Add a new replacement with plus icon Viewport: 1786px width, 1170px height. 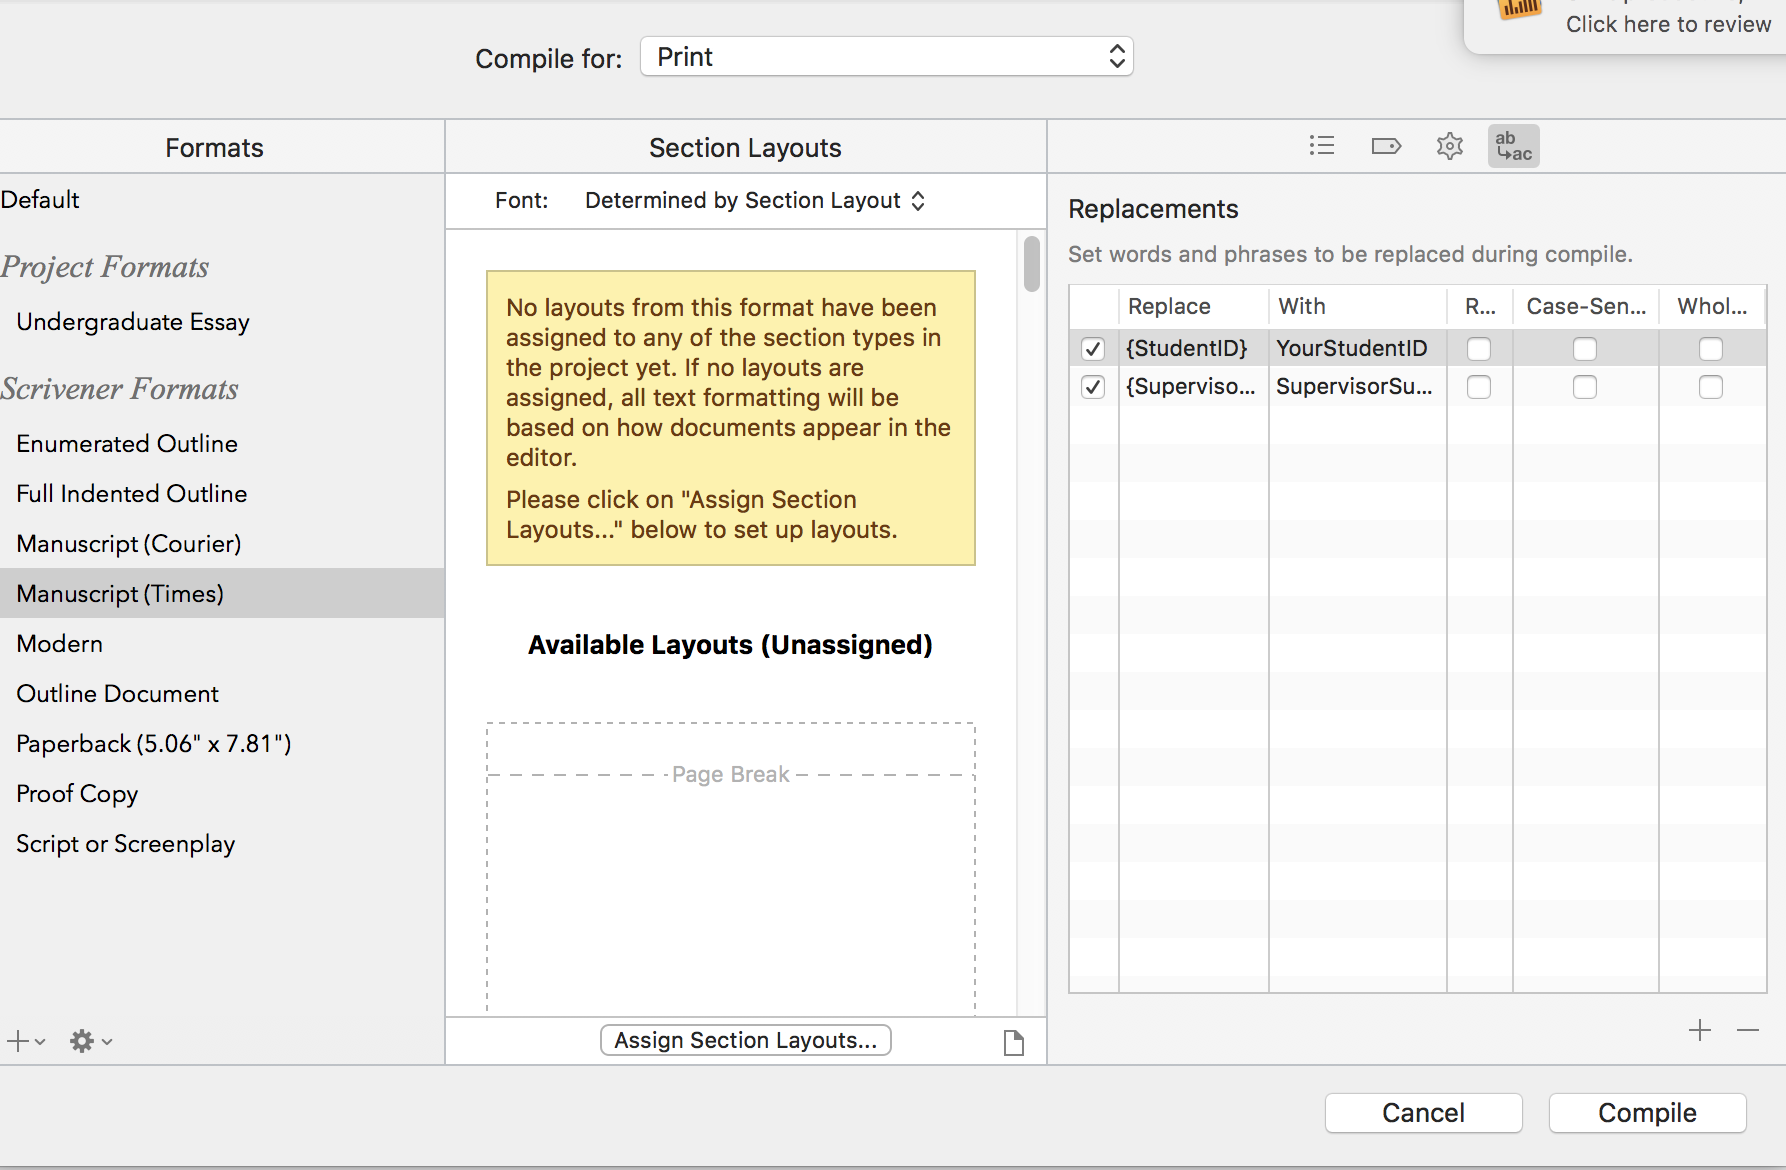[x=1700, y=1030]
